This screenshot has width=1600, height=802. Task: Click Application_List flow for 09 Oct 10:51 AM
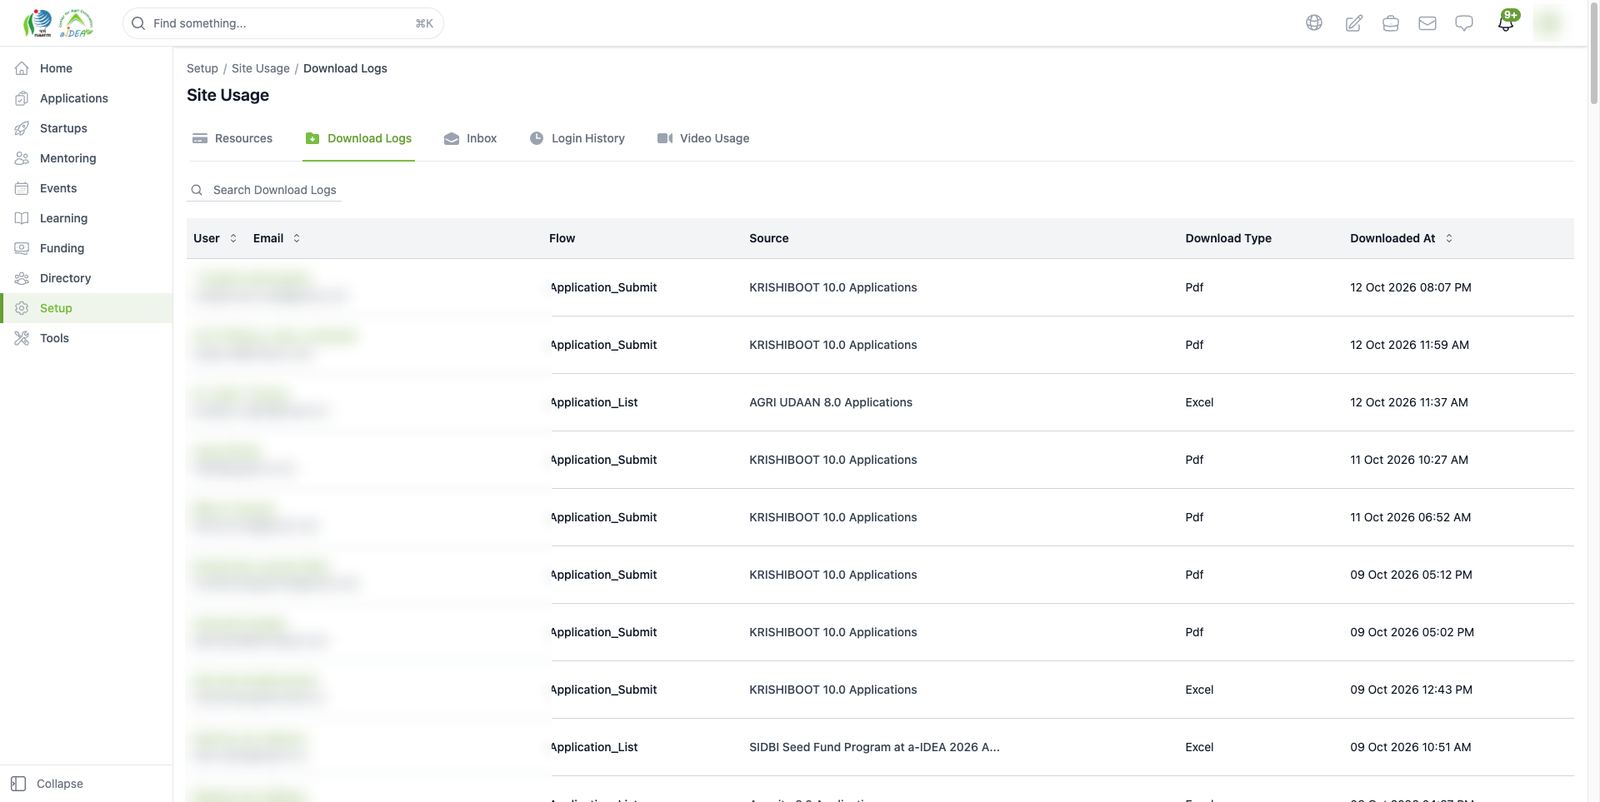(594, 747)
